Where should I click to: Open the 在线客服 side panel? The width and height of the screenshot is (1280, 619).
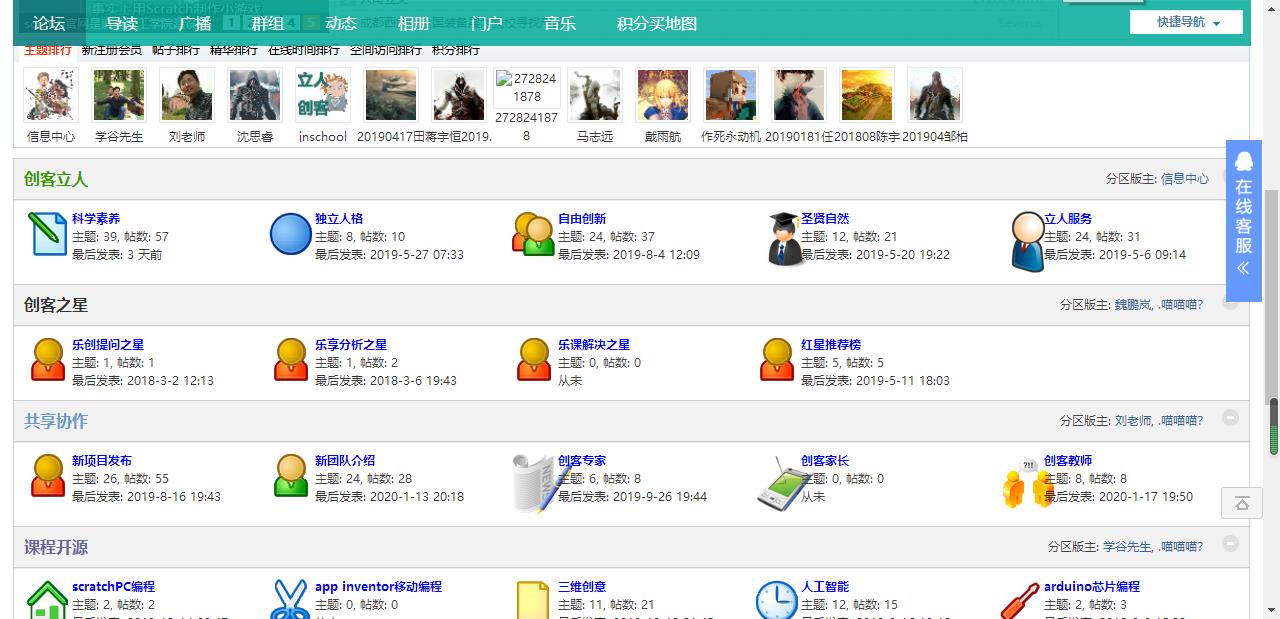[x=1243, y=220]
